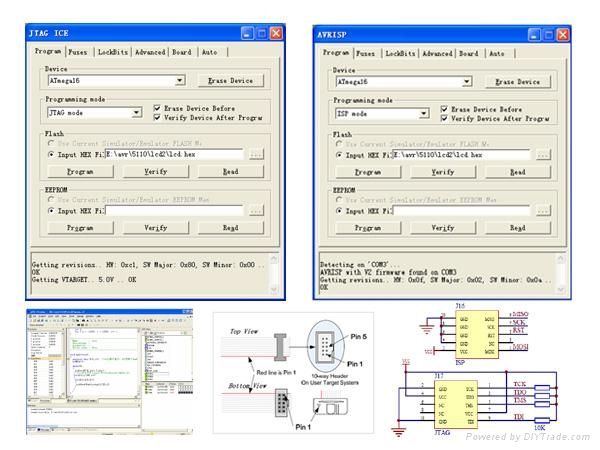Click Flash HEX file path field in AVRISP
Image resolution: width=600 pixels, height=450 pixels.
tap(461, 155)
